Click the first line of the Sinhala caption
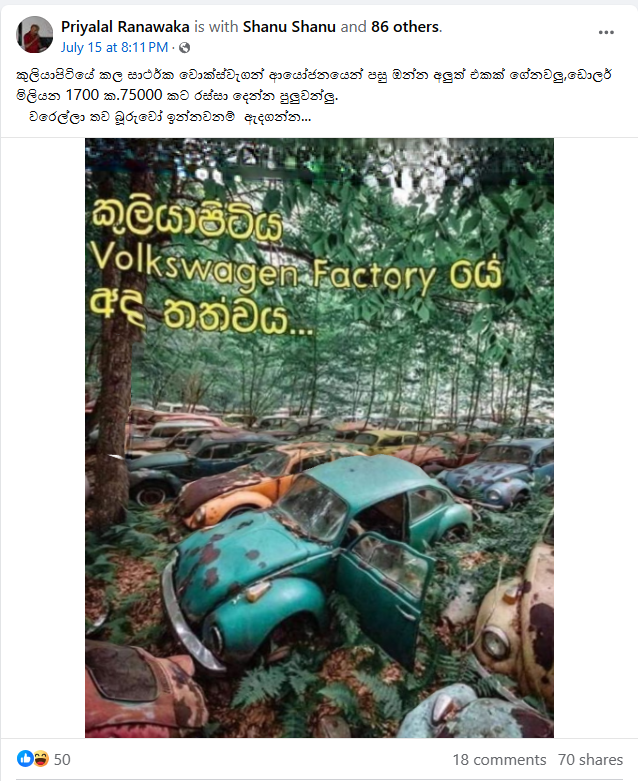 (314, 75)
